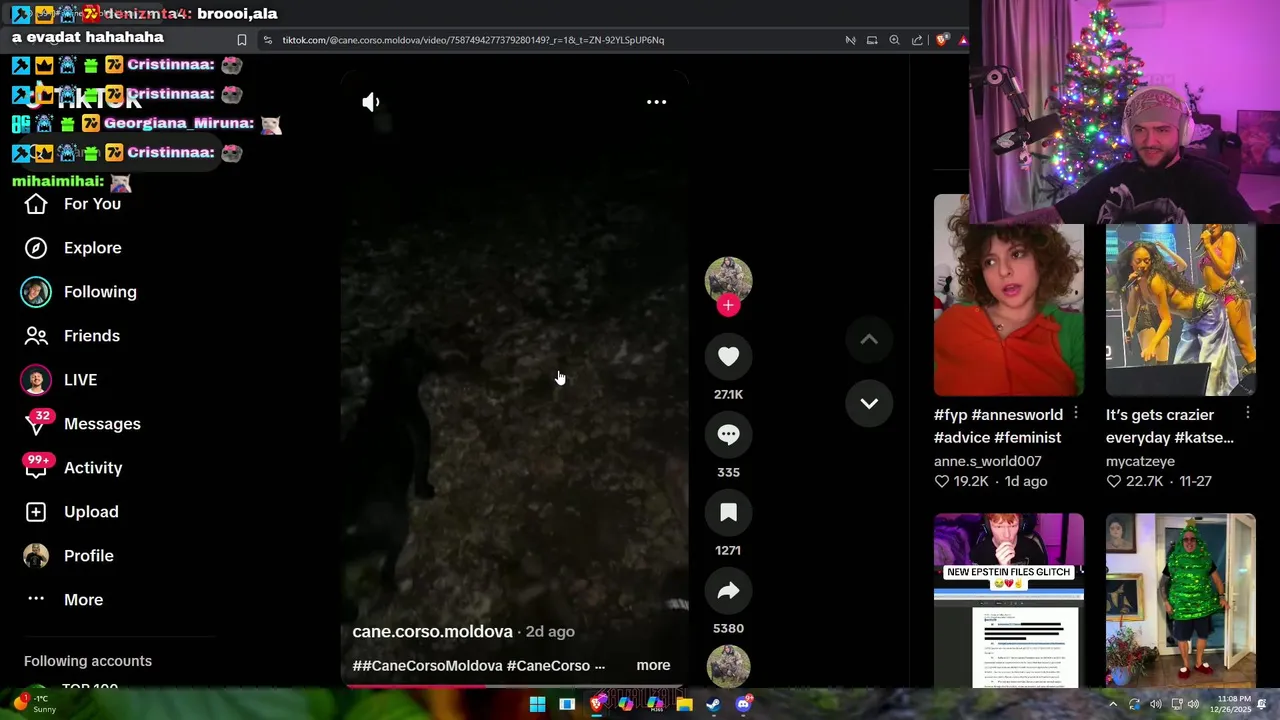Click the picture-in-picture icon in address bar
The height and width of the screenshot is (720, 1280).
872,40
